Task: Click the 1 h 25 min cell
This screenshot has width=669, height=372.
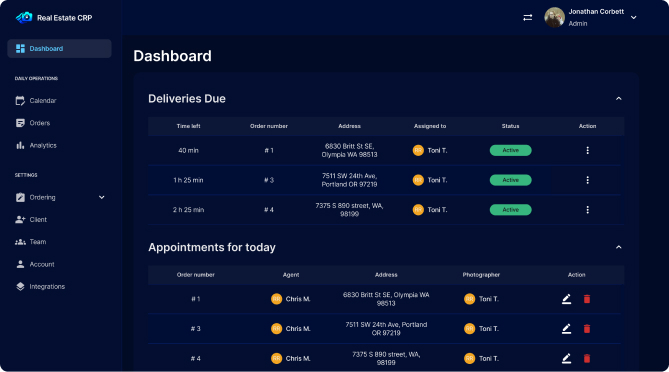Action: (x=188, y=180)
